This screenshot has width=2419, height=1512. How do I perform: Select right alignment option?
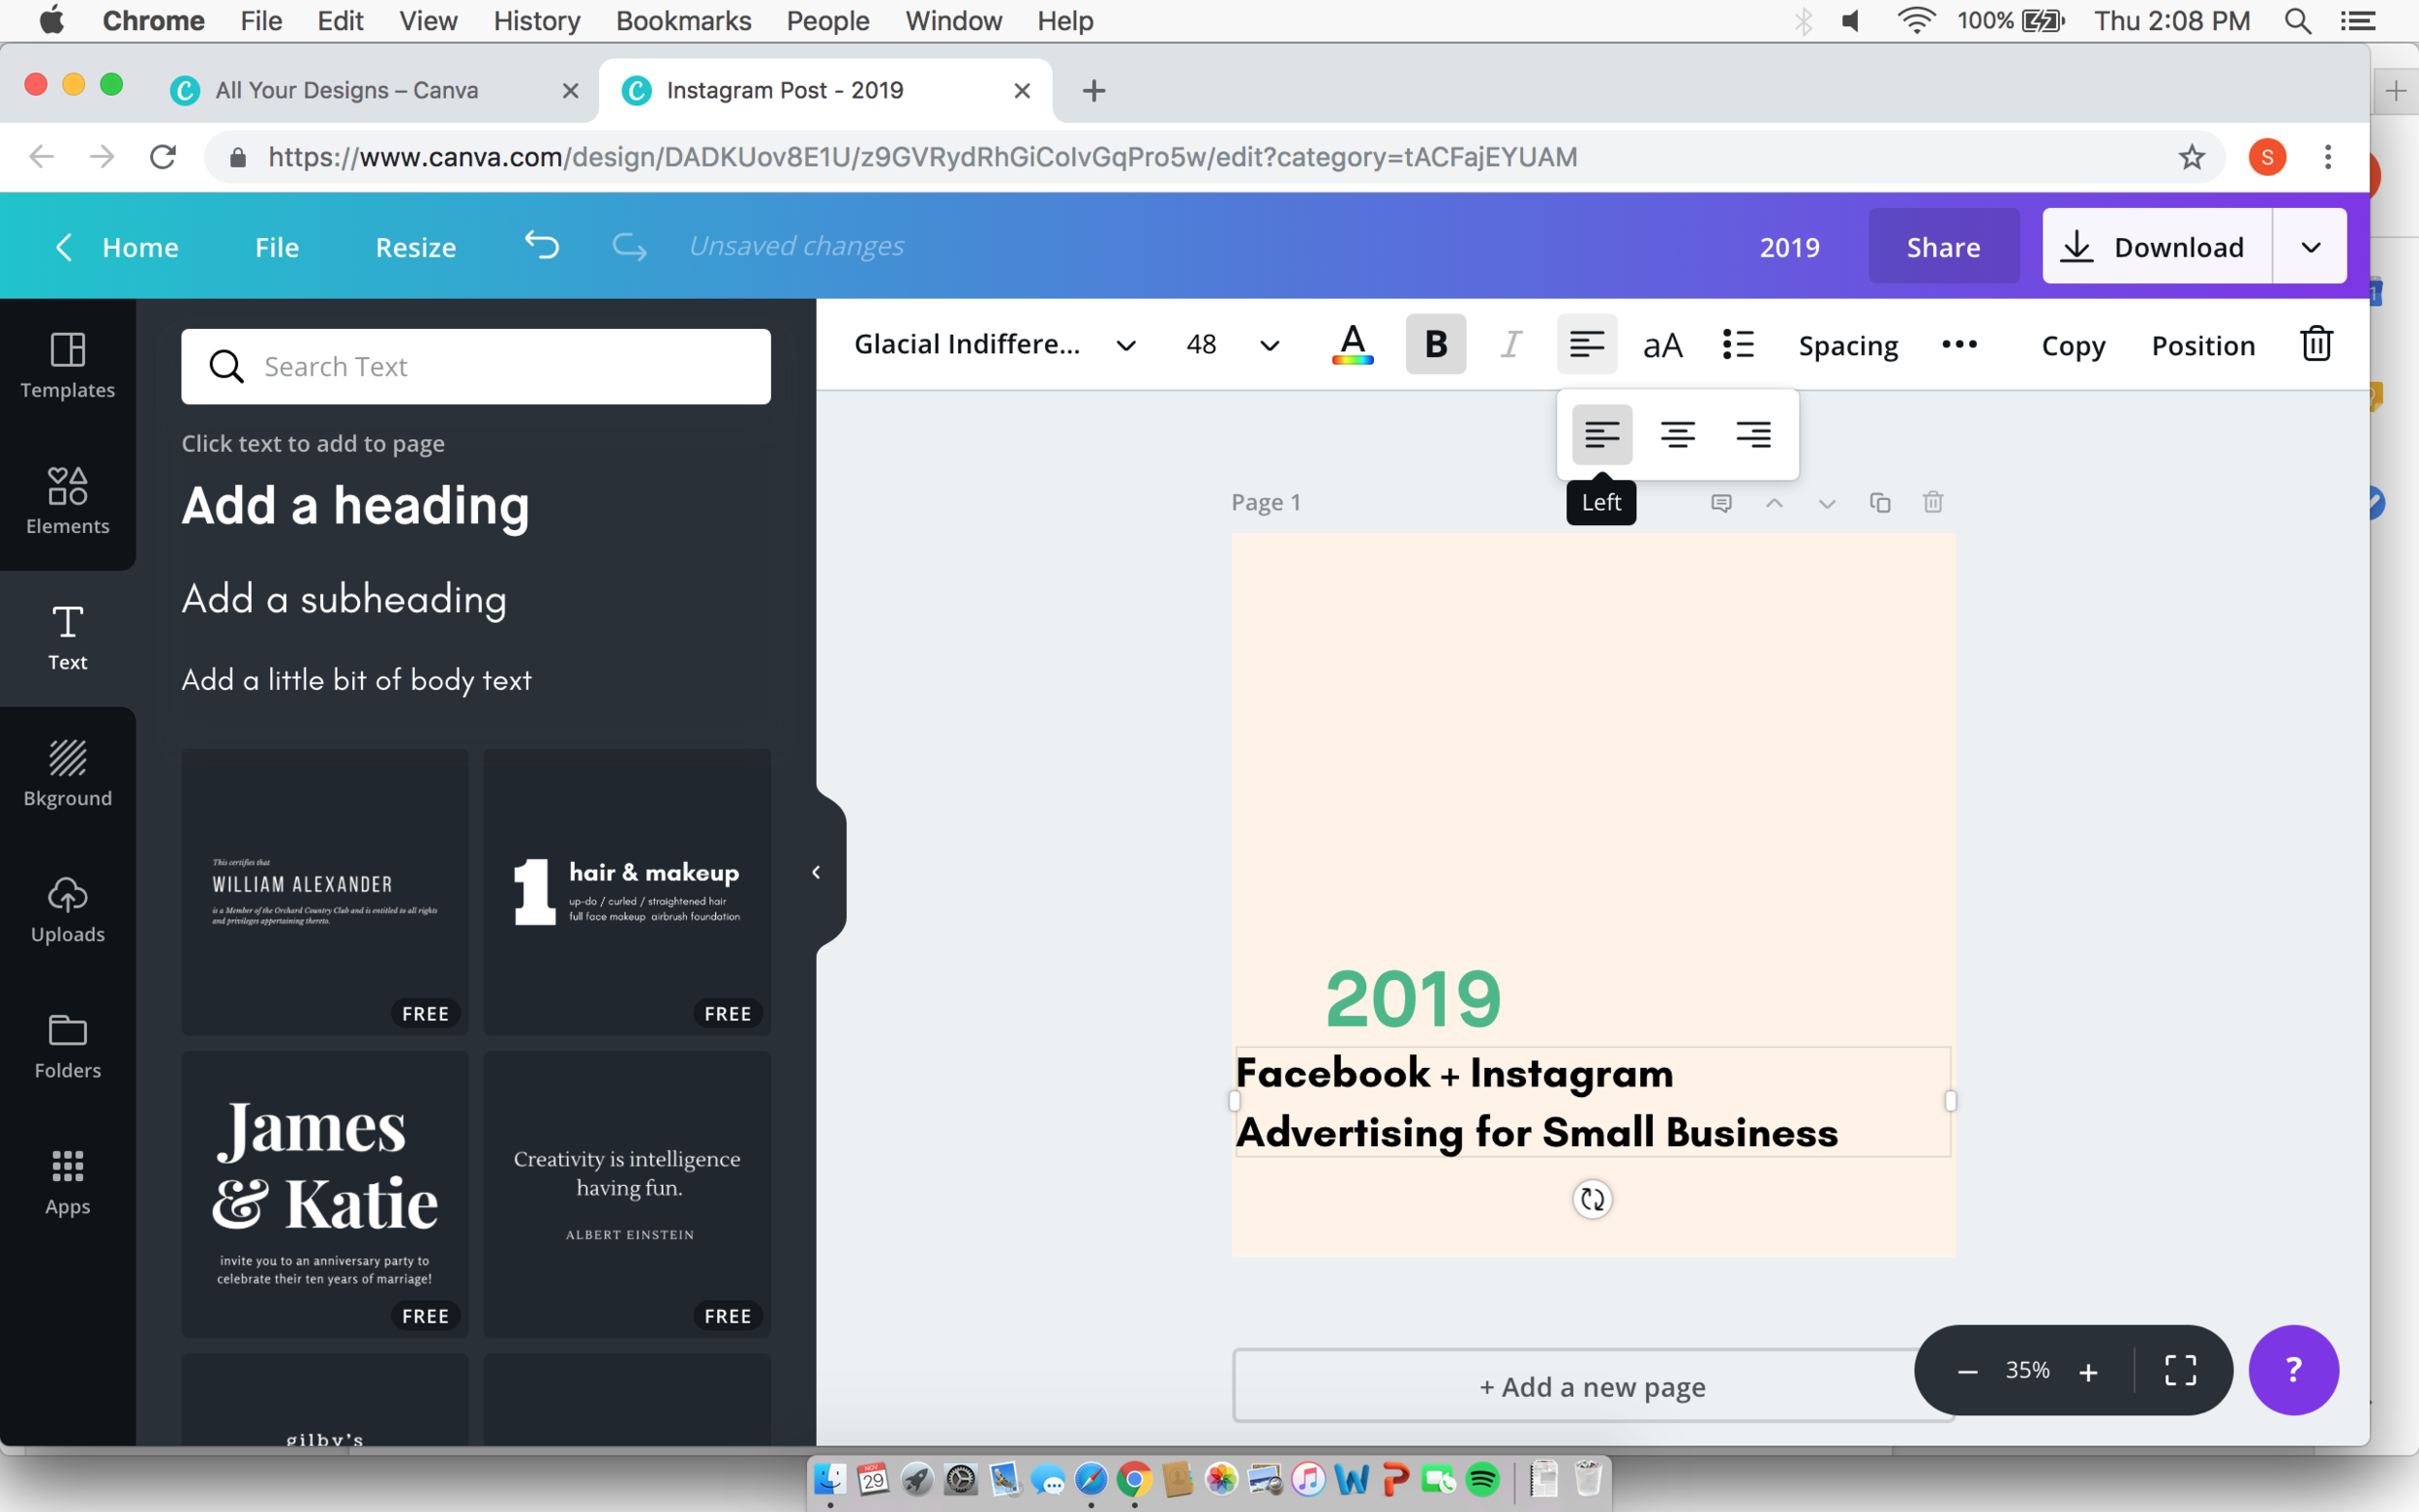tap(1753, 434)
